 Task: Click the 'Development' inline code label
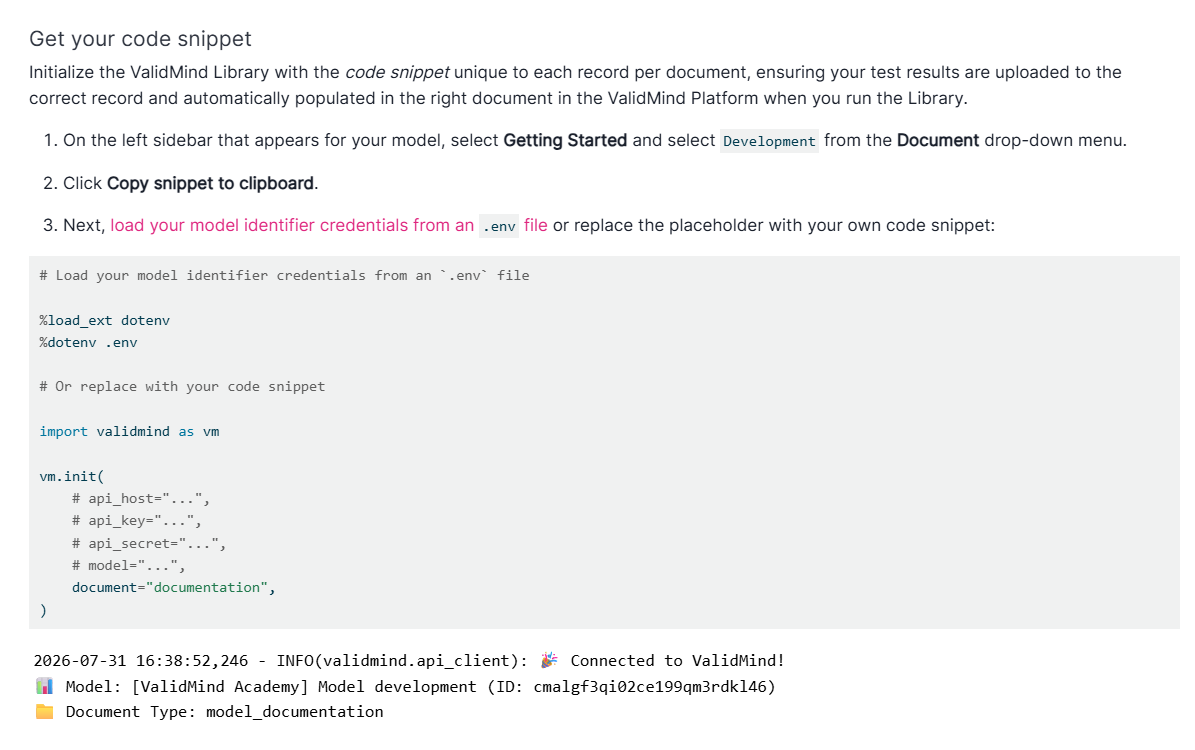[769, 141]
